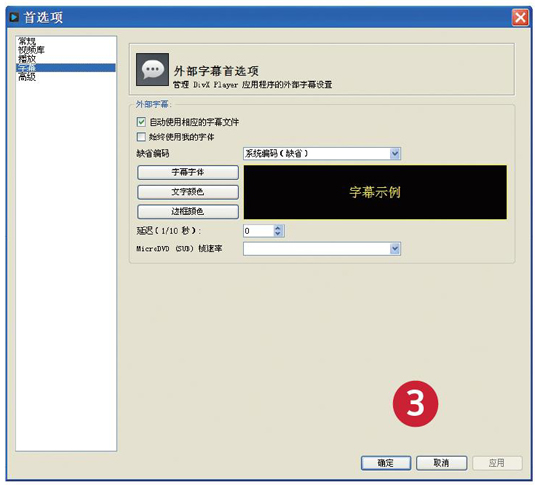
Task: Select 视频库 in the category list
Action: coord(31,50)
